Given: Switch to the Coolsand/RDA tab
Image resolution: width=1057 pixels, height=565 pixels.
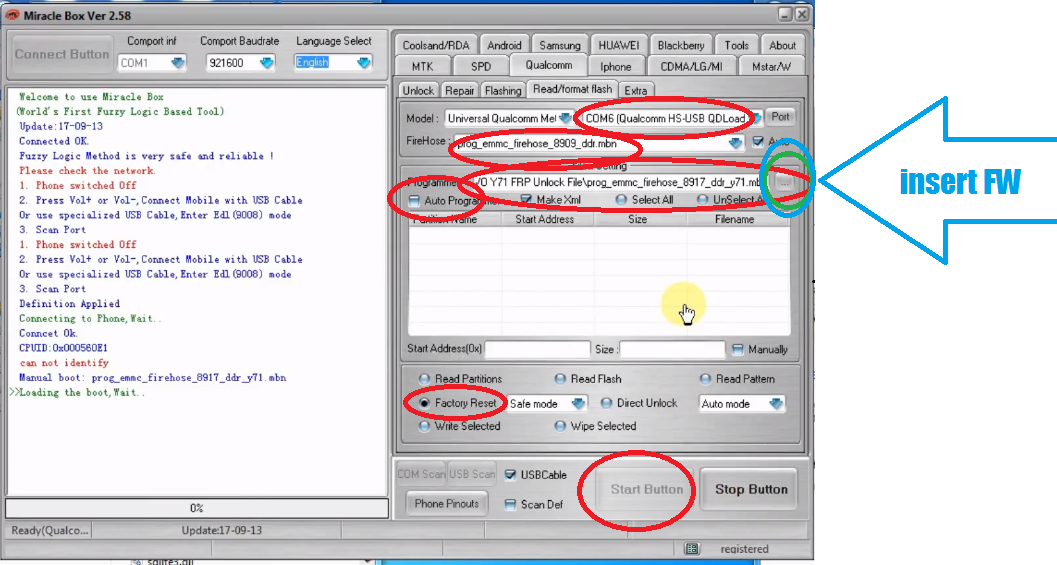Looking at the screenshot, I should 435,45.
